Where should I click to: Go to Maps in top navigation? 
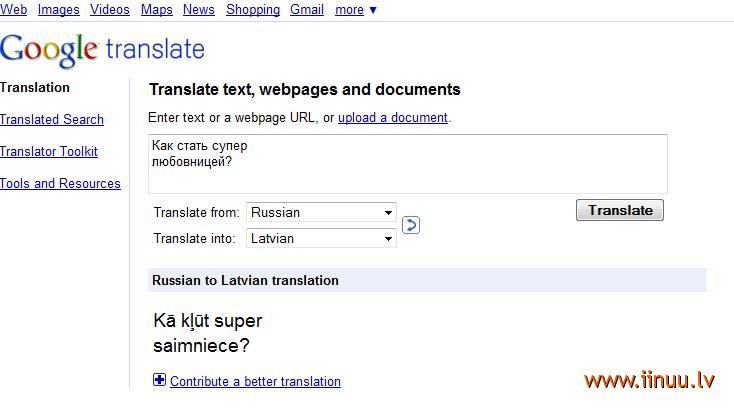156,9
